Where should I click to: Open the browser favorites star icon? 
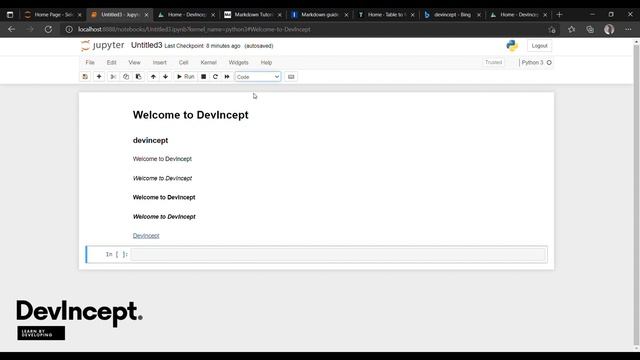(x=571, y=29)
